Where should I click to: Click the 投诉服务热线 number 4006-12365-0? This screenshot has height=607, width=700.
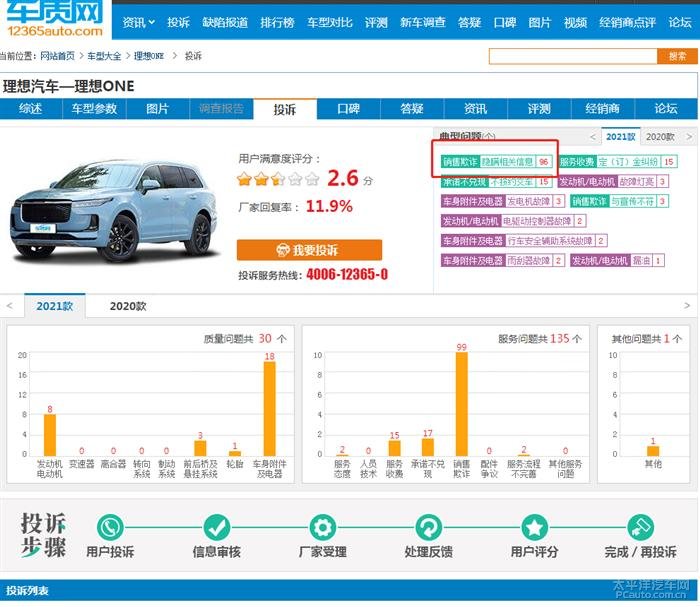point(347,274)
